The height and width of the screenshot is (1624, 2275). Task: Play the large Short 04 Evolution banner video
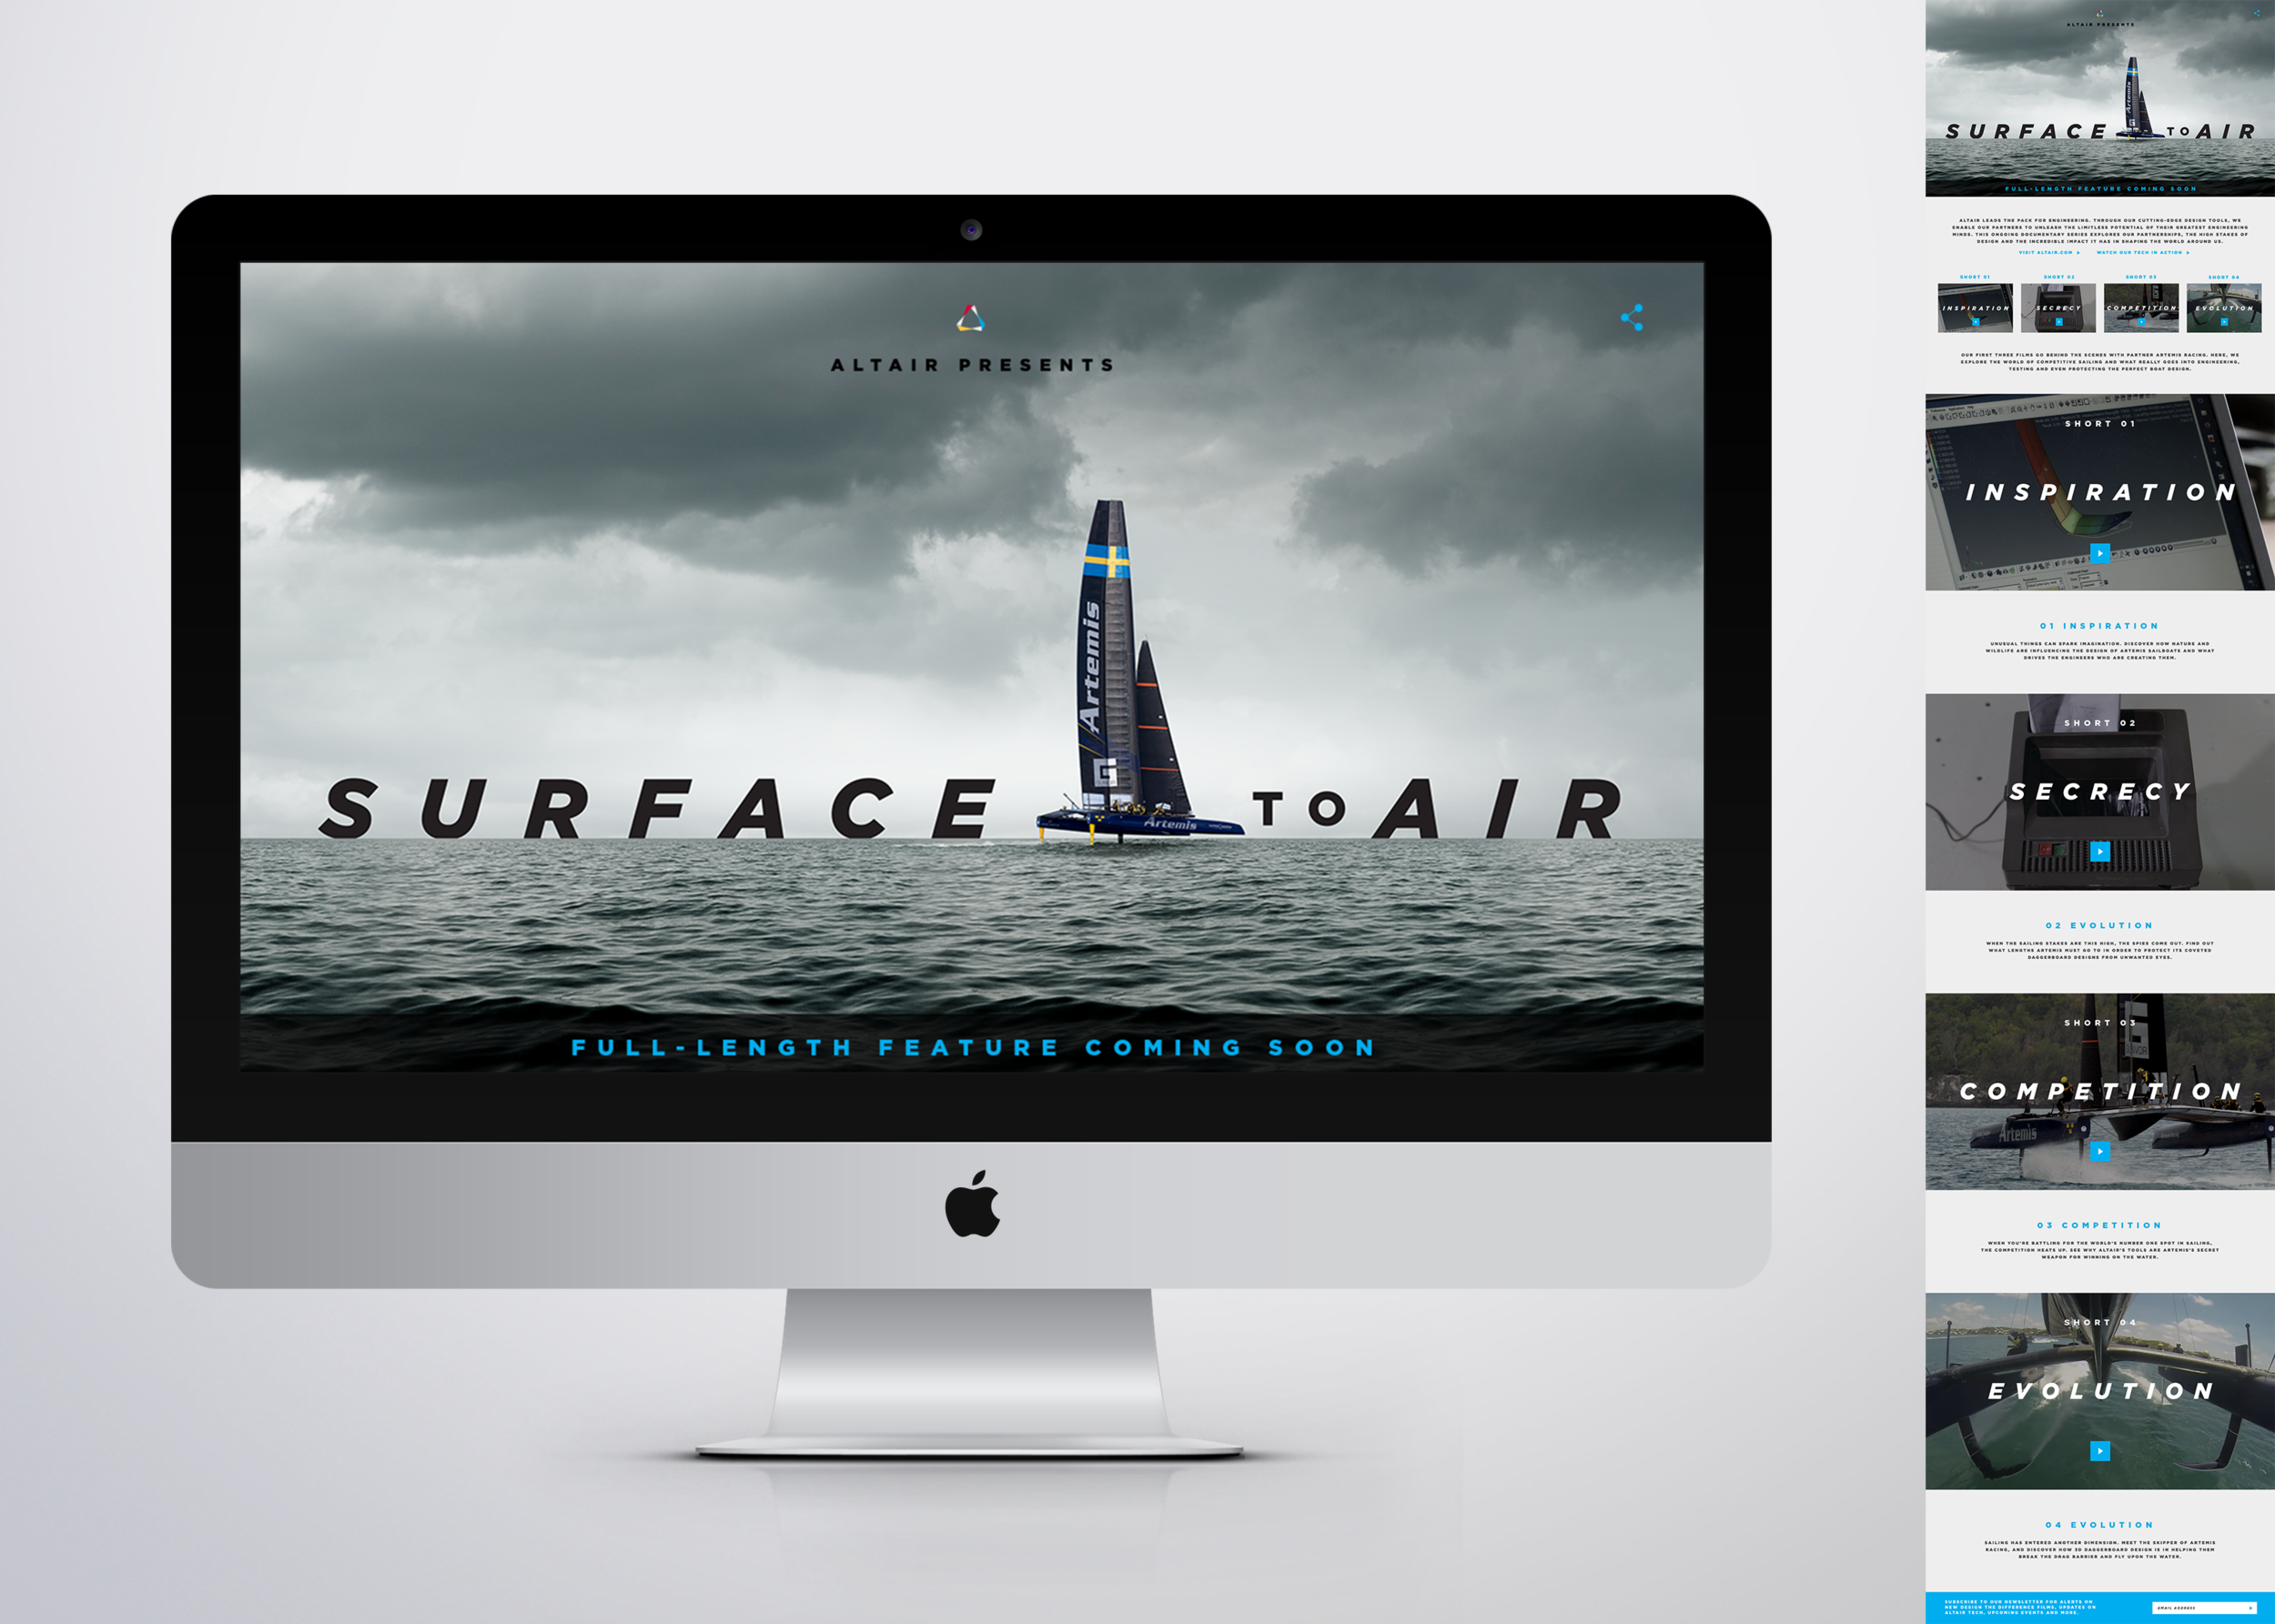pos(2100,1451)
